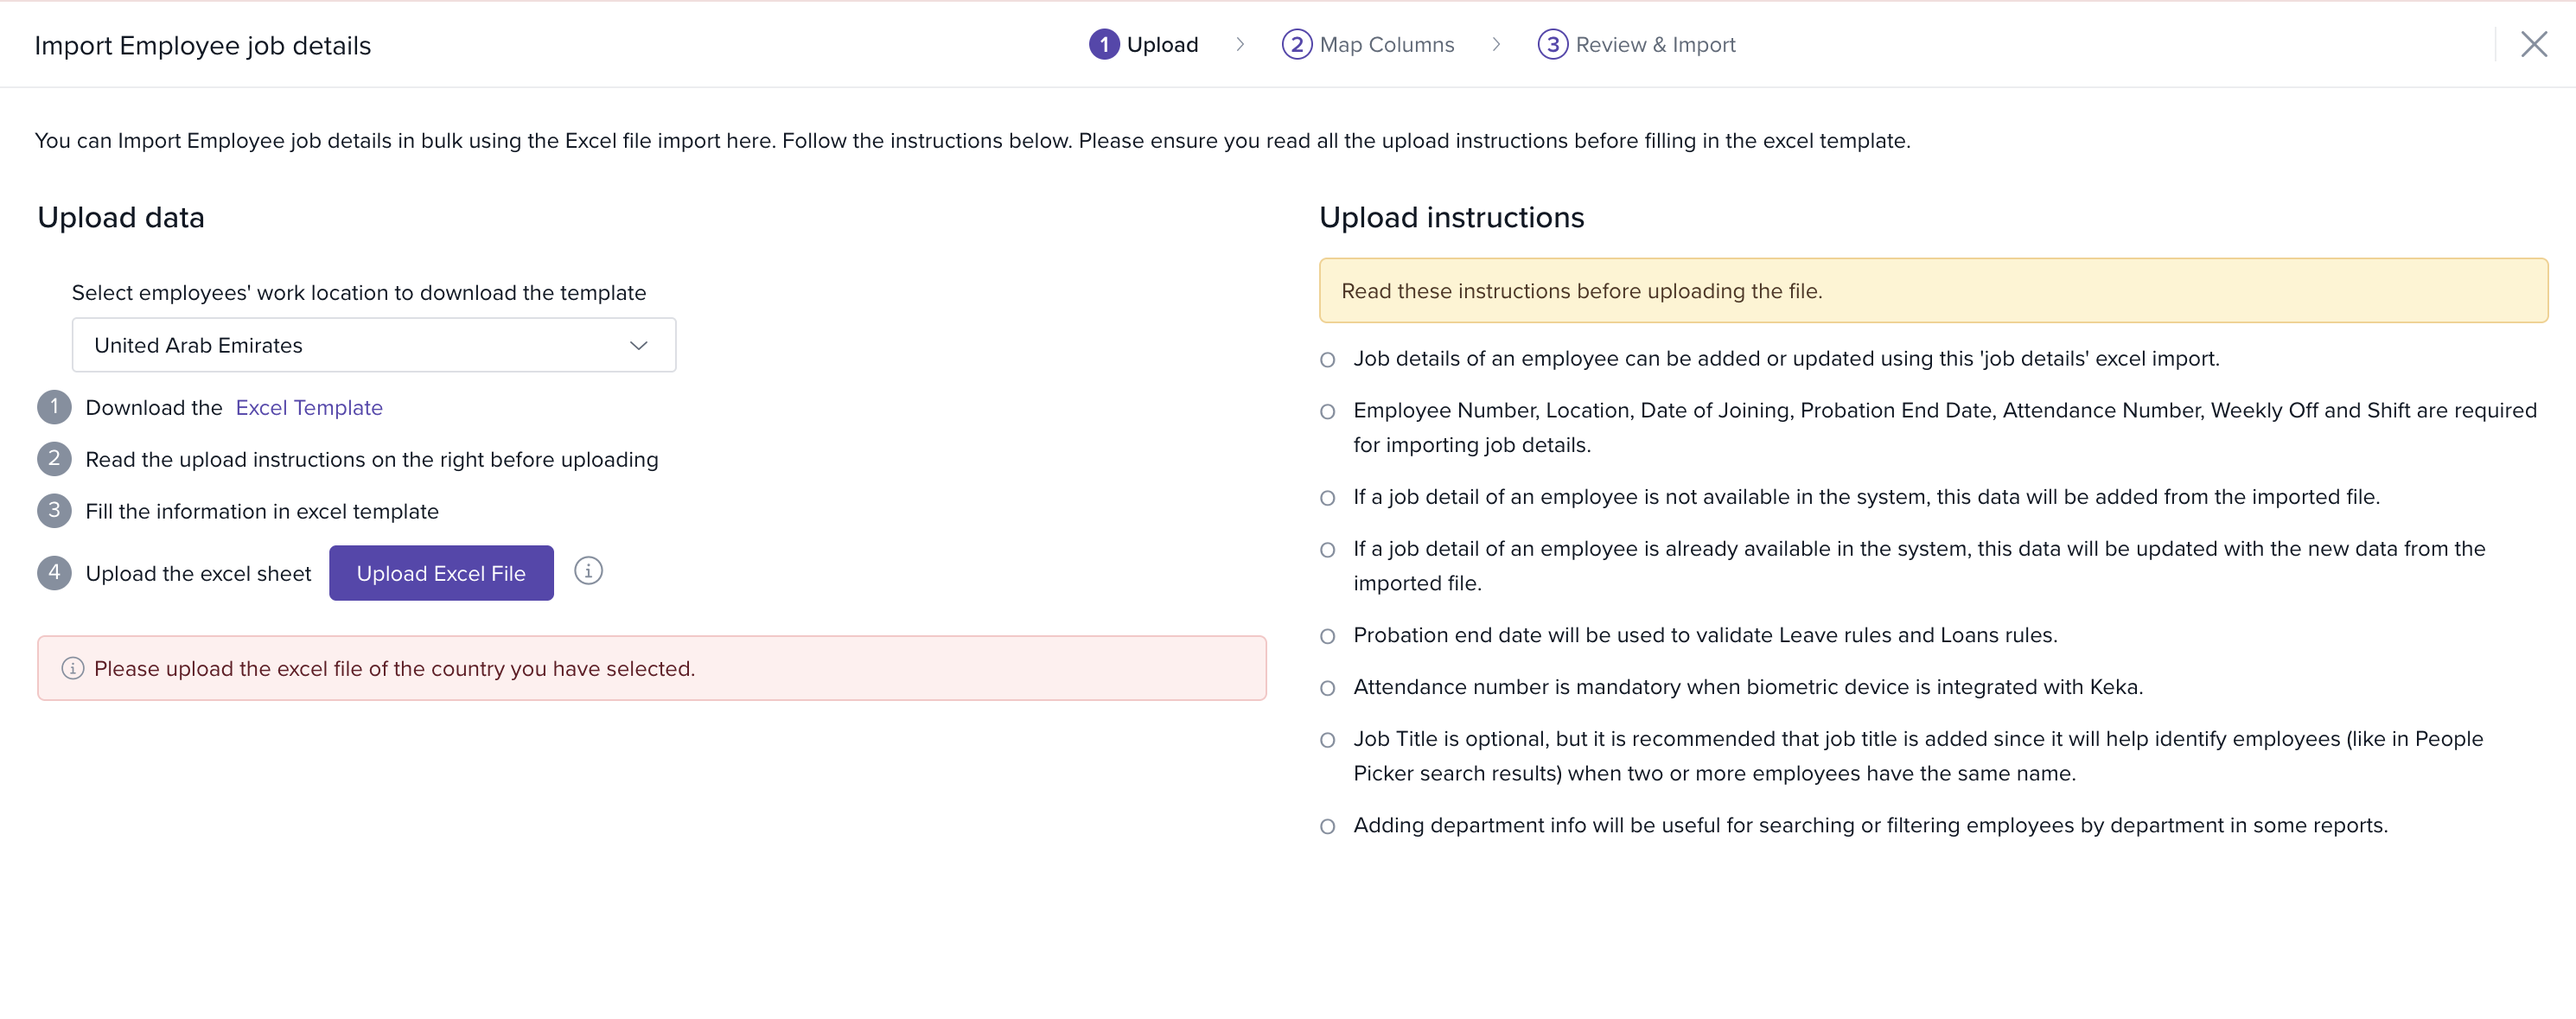2576x1019 pixels.
Task: Go to the Map Columns step label
Action: 1386,44
